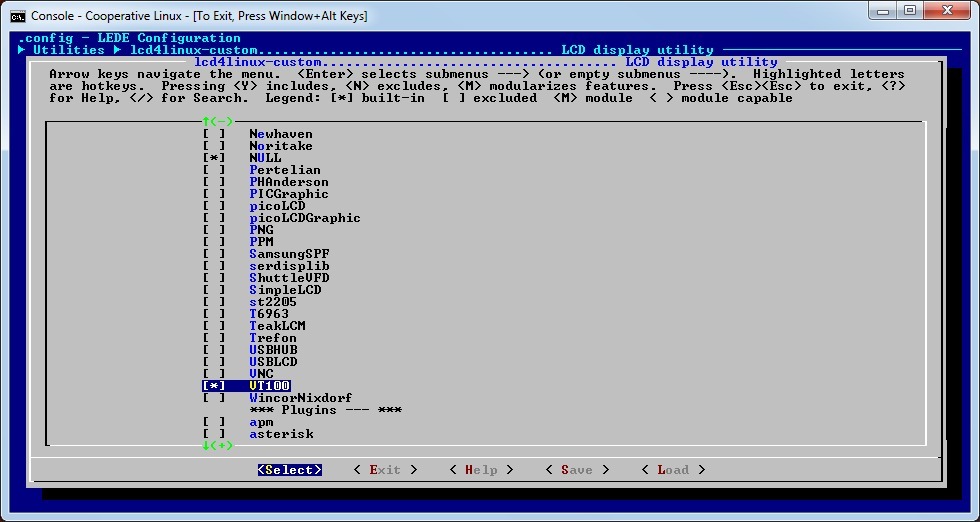Click the .config - LEDE Configuration title
The height and width of the screenshot is (522, 980).
pyautogui.click(x=129, y=38)
